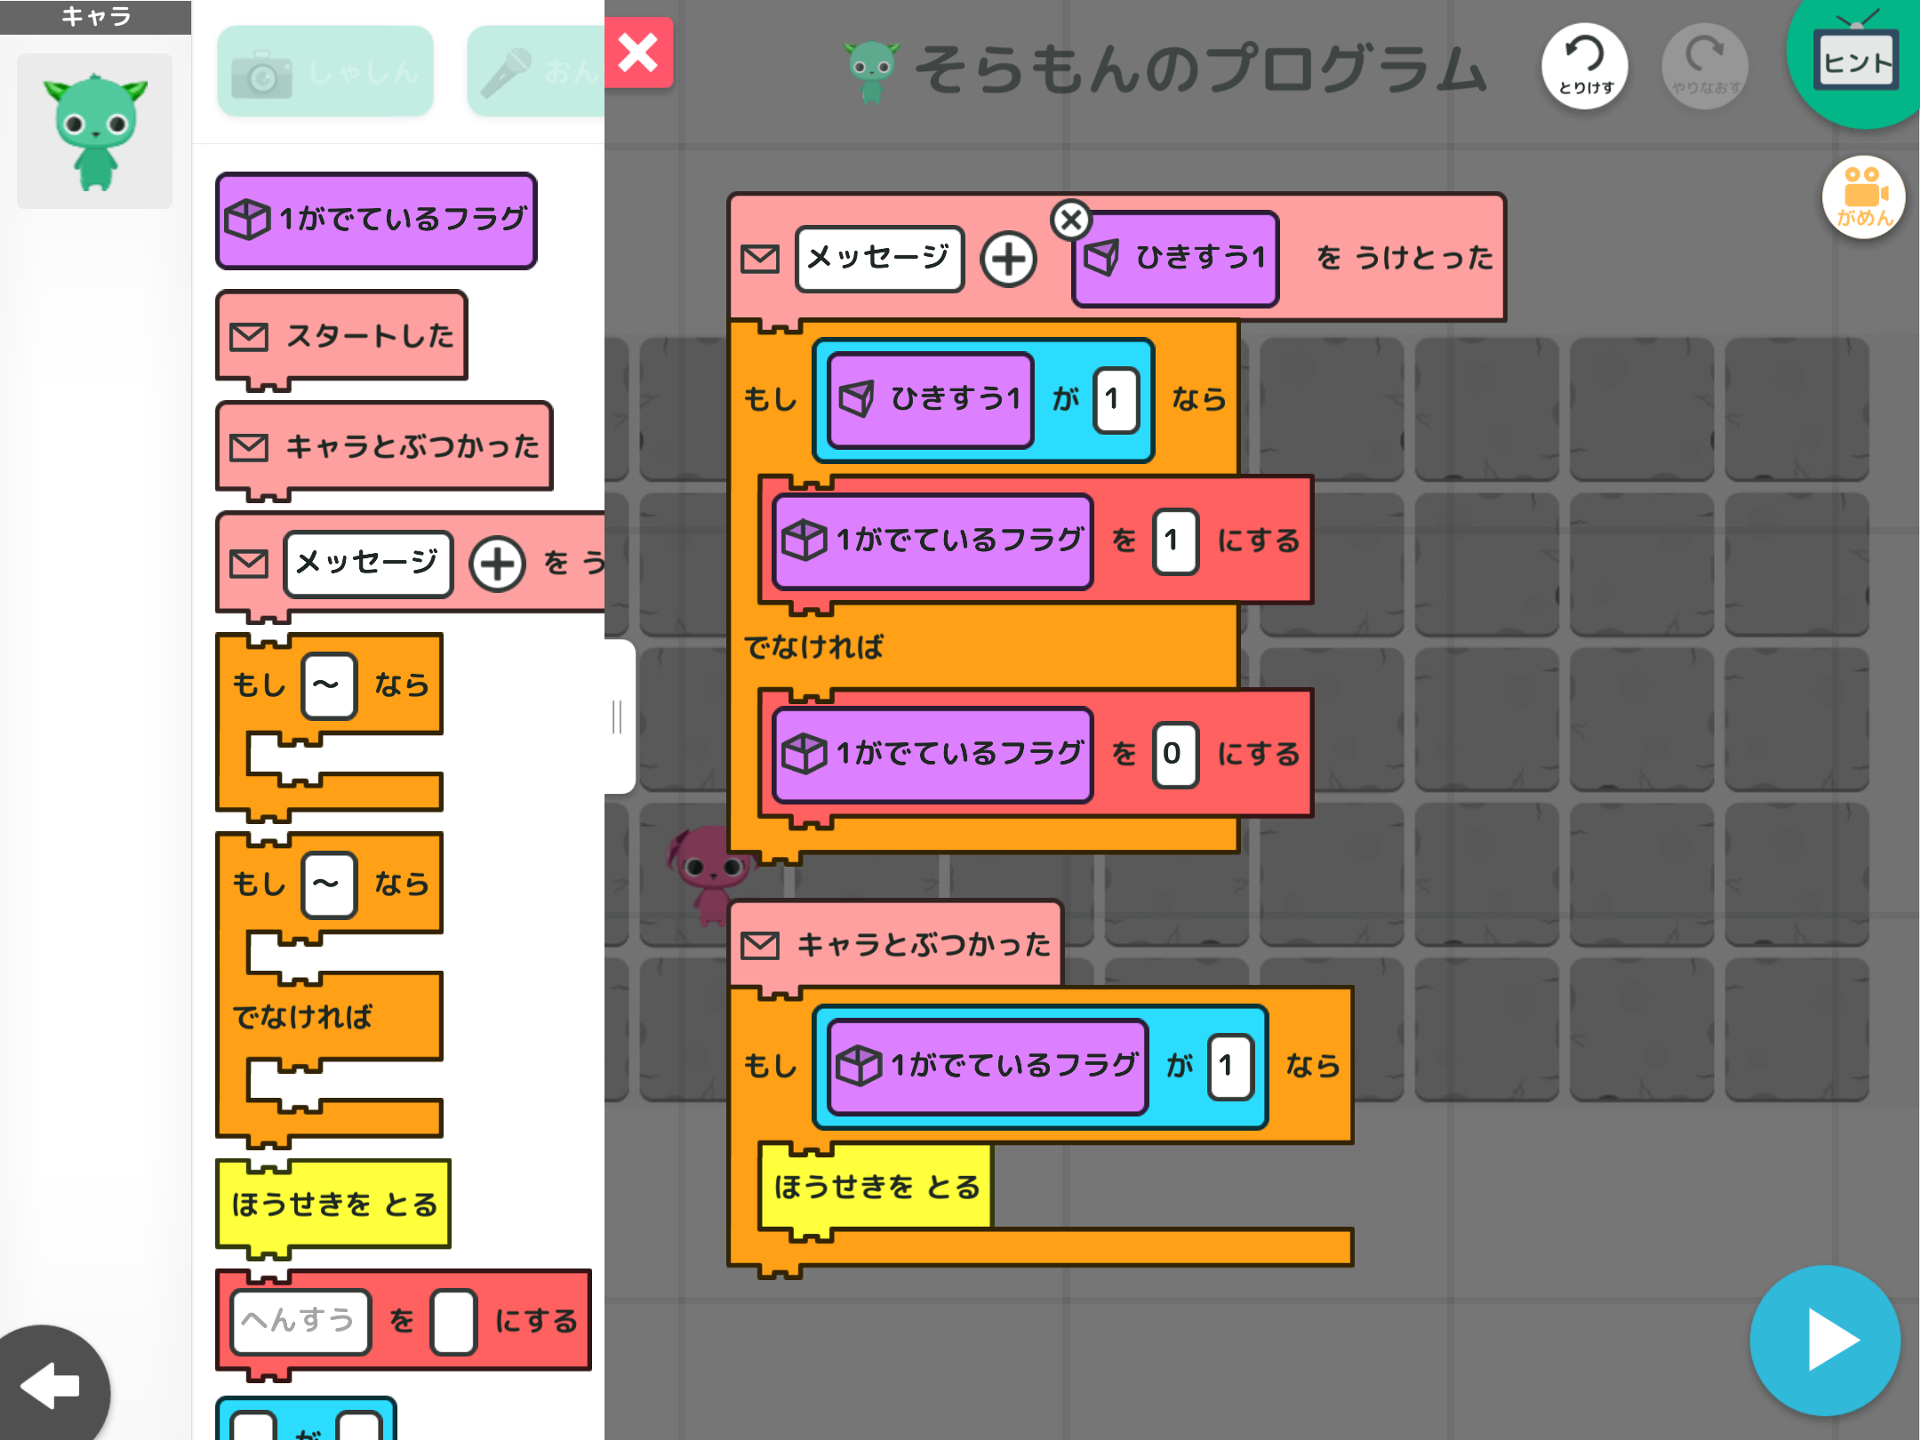1920x1440 pixels.
Task: Select the ほうせきを とる block in palette
Action: tap(333, 1204)
